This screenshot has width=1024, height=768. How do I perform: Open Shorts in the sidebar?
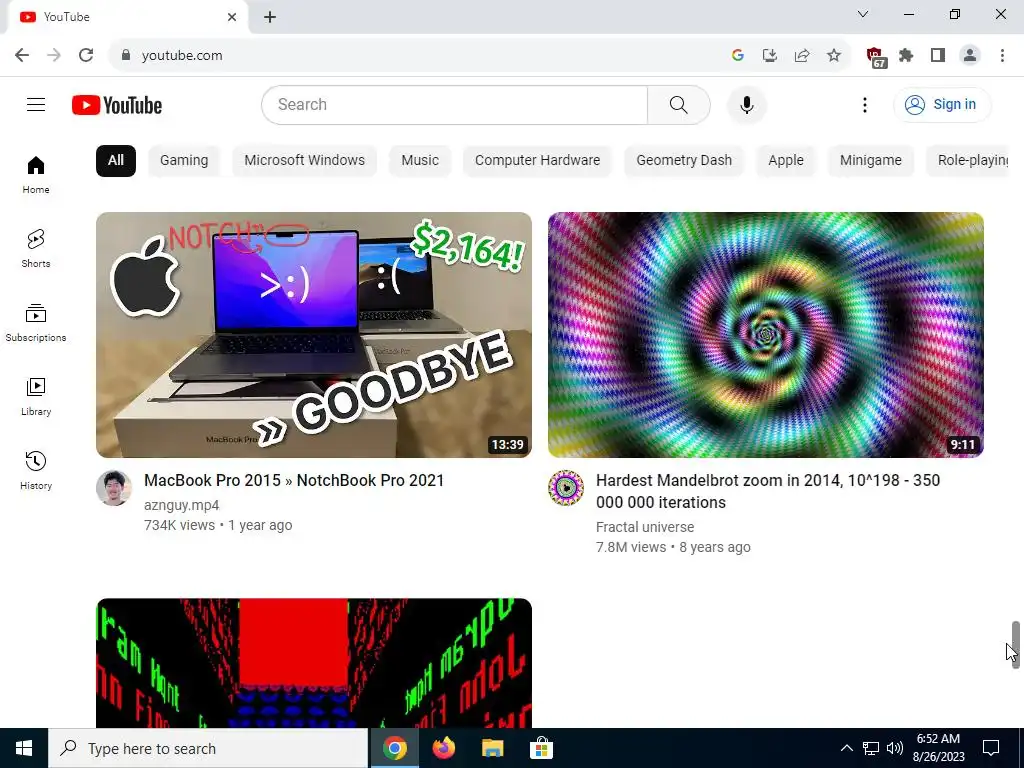coord(36,249)
